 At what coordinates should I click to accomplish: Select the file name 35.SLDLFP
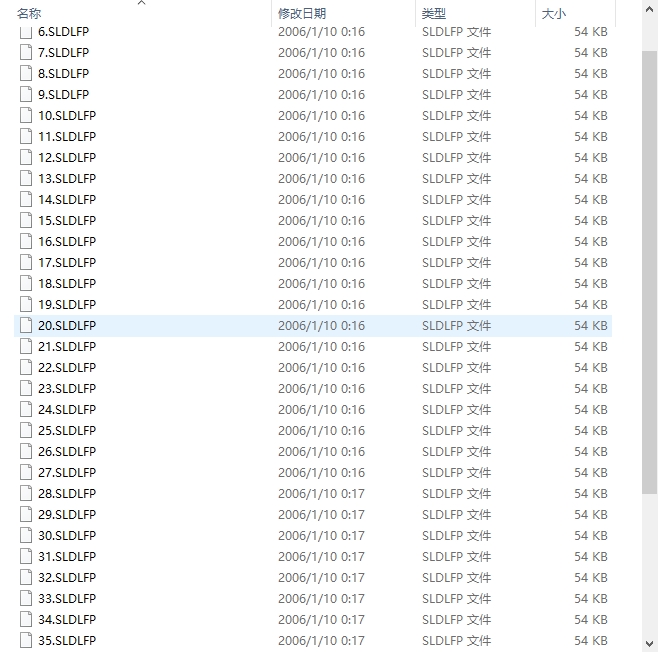67,640
